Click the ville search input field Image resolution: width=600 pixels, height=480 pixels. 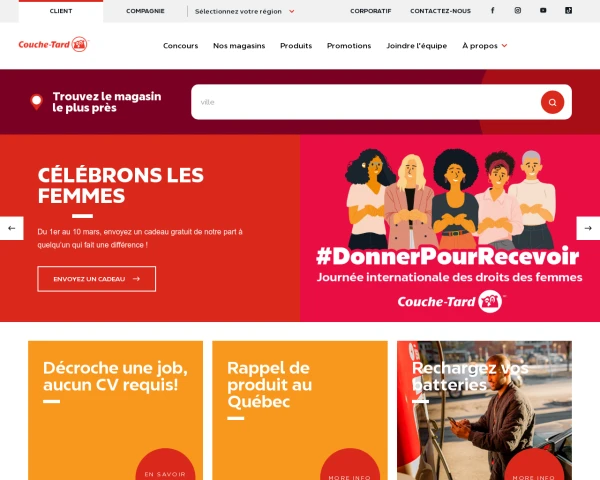[365, 102]
